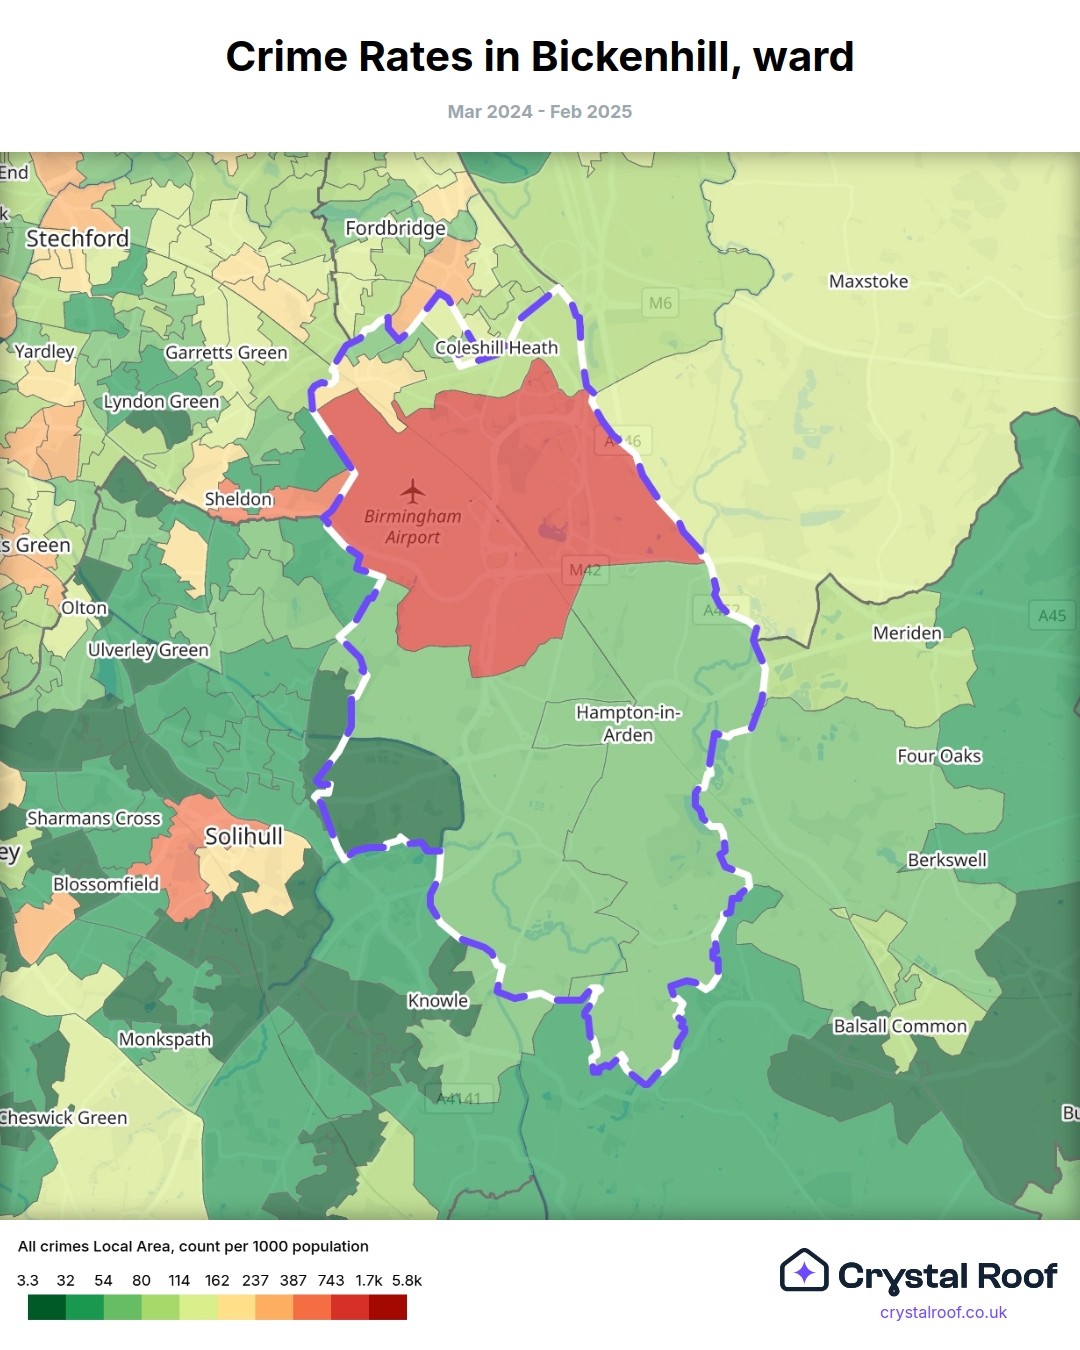Click the Maxstoke place label
This screenshot has height=1350, width=1080.
tap(868, 282)
